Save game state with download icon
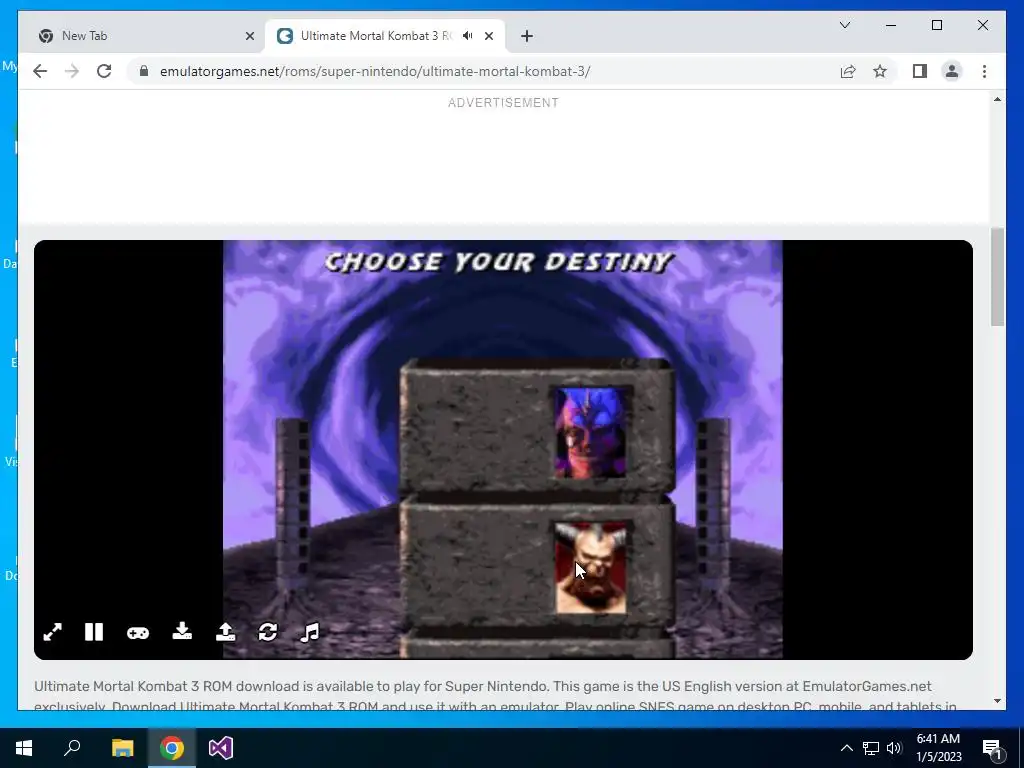The height and width of the screenshot is (768, 1024). click(x=182, y=632)
